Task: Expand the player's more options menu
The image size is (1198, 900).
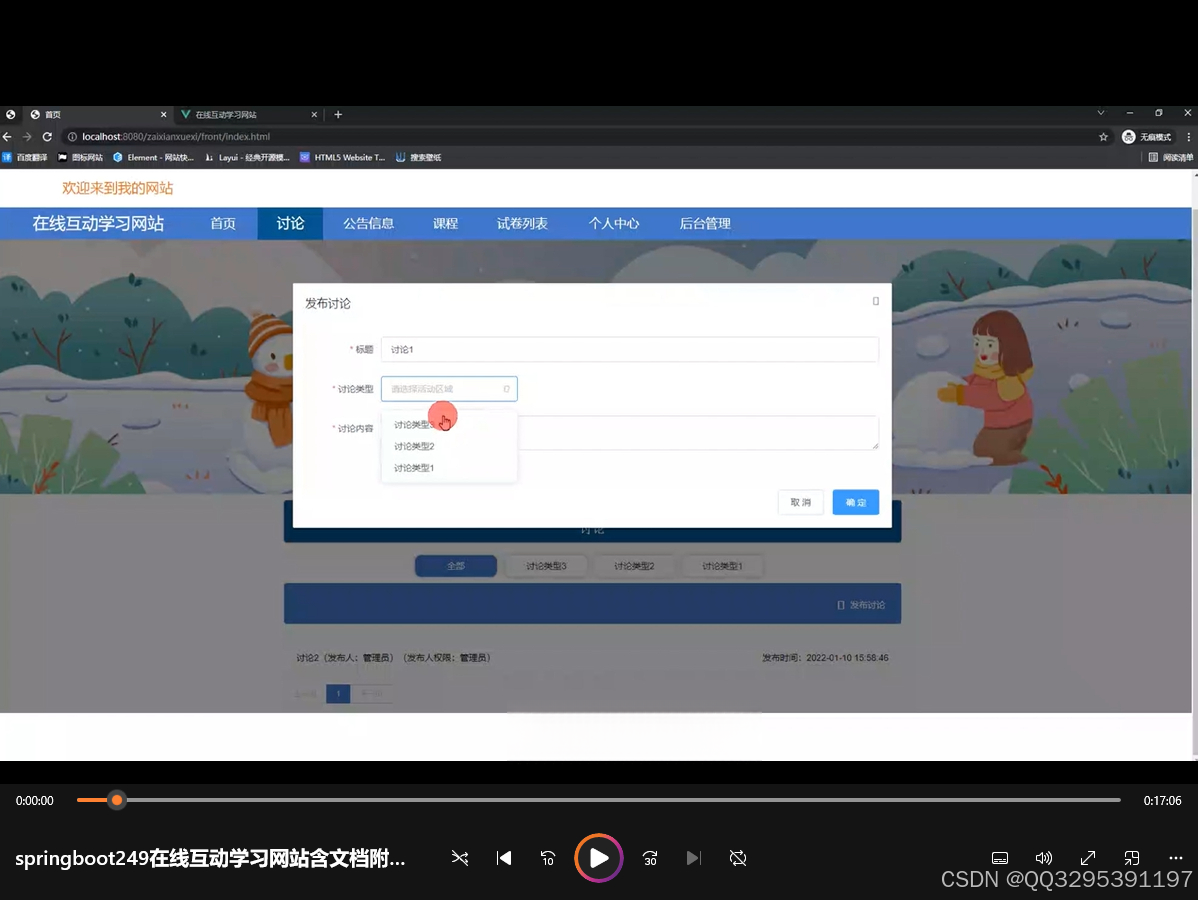Action: (x=1175, y=858)
